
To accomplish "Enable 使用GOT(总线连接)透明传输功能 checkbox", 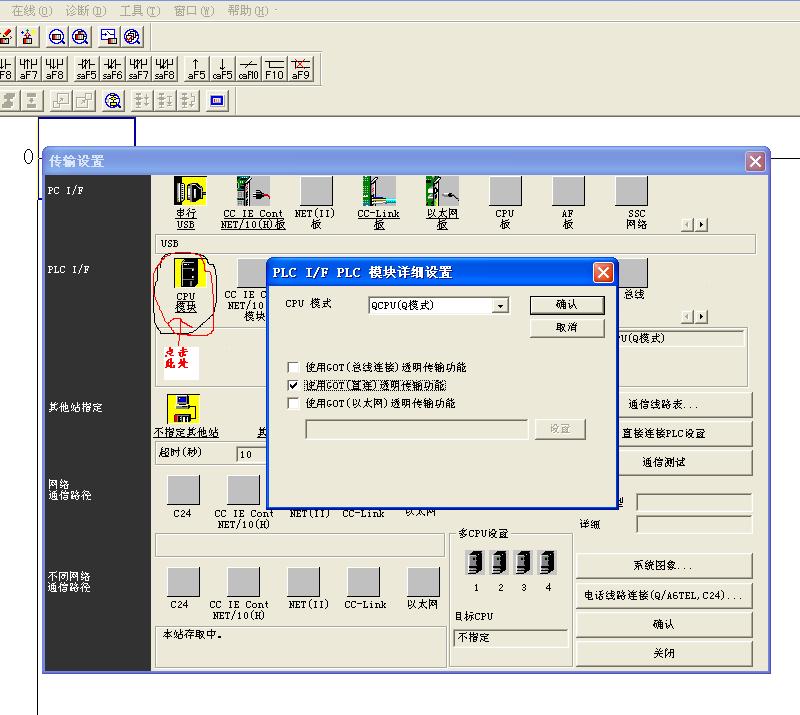I will 293,367.
